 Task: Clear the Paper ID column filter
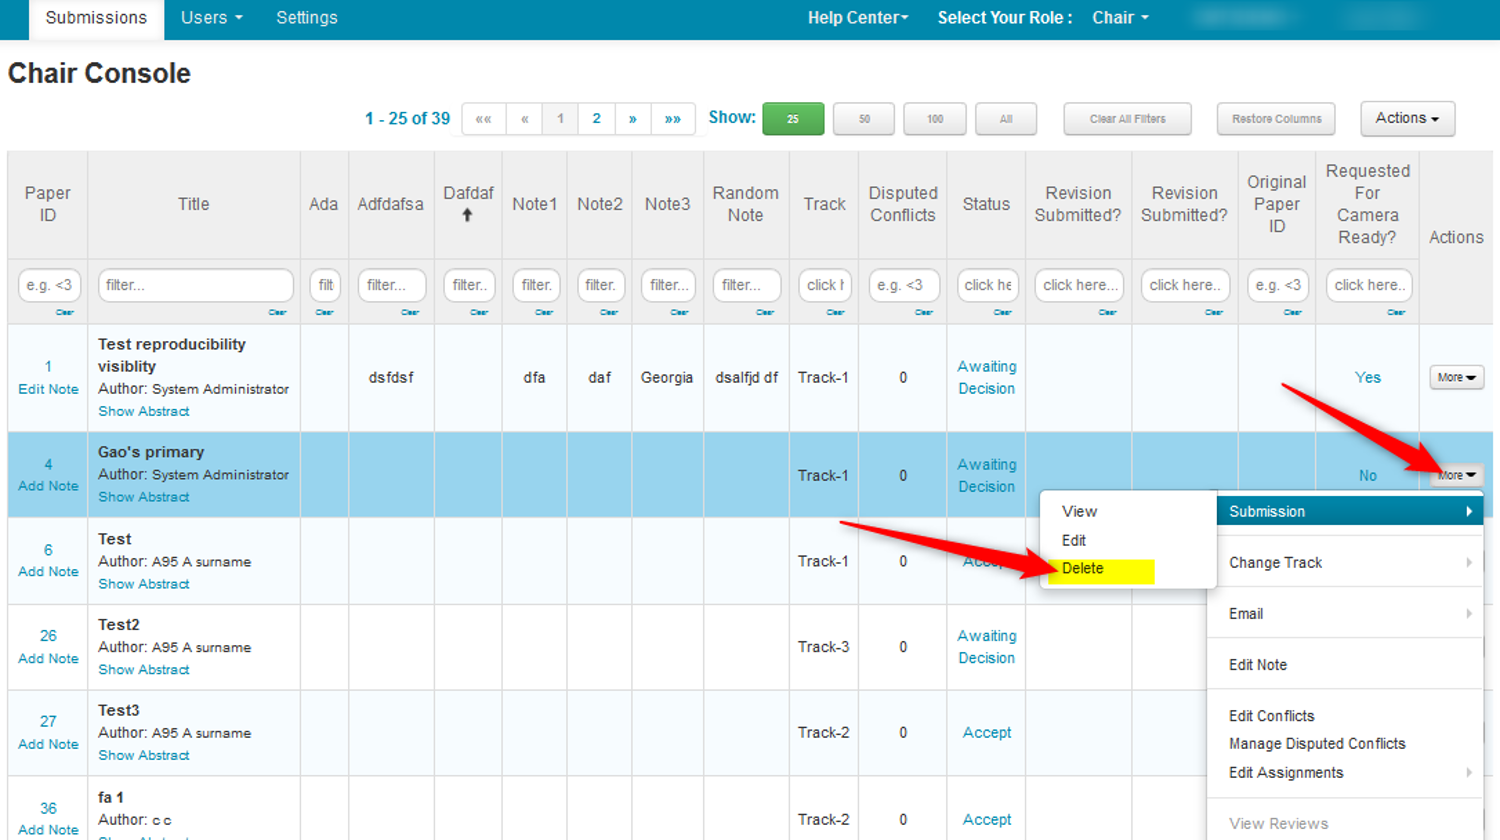64,312
